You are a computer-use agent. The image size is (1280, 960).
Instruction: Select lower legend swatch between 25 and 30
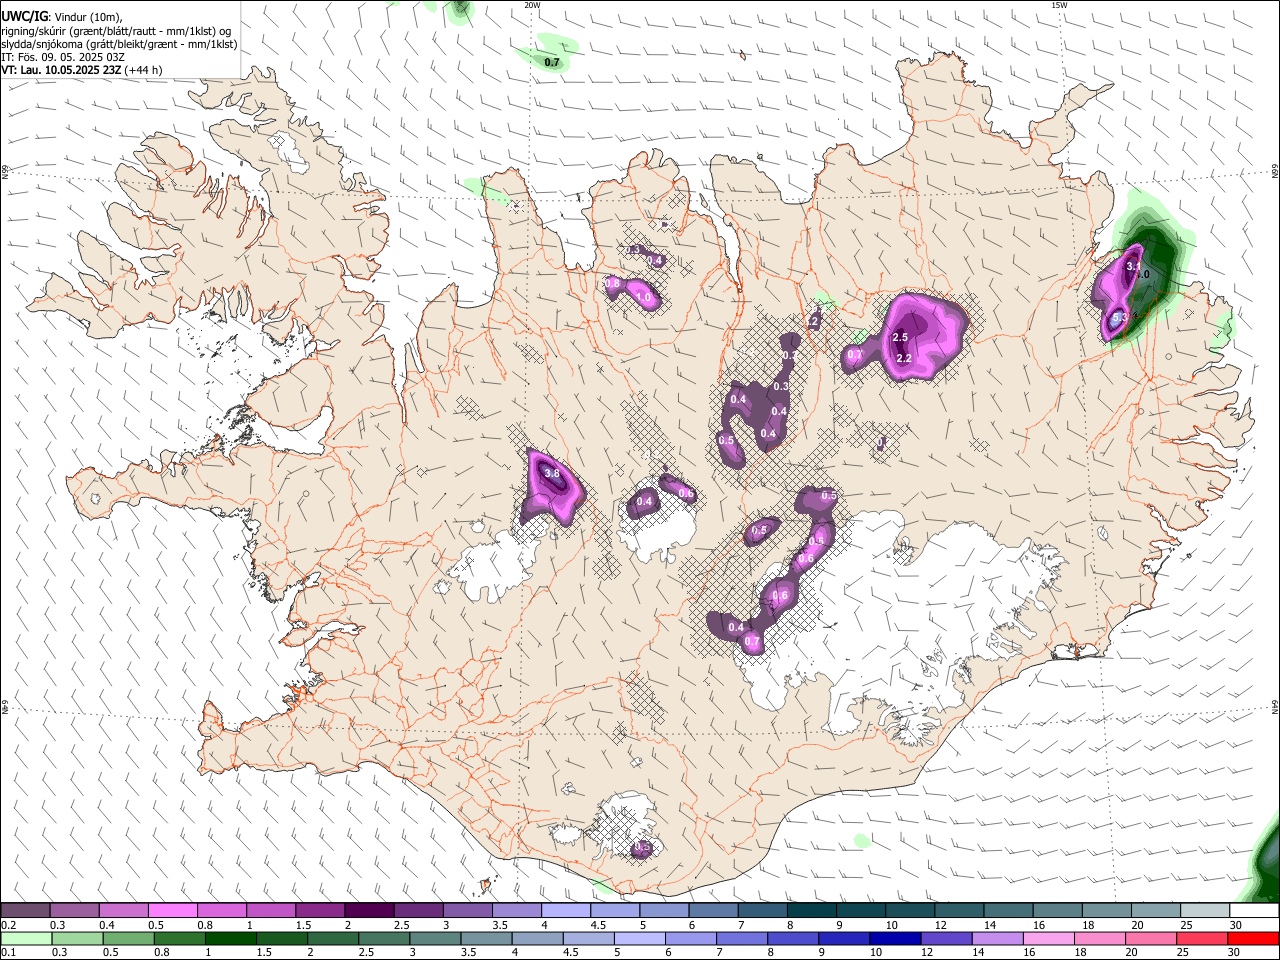click(x=1200, y=938)
